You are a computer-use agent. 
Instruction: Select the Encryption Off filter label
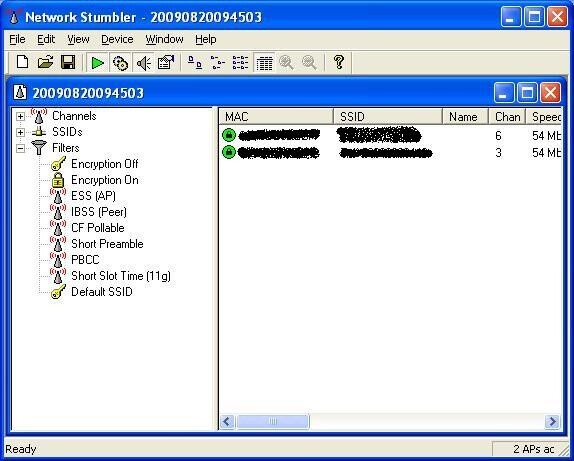click(105, 164)
